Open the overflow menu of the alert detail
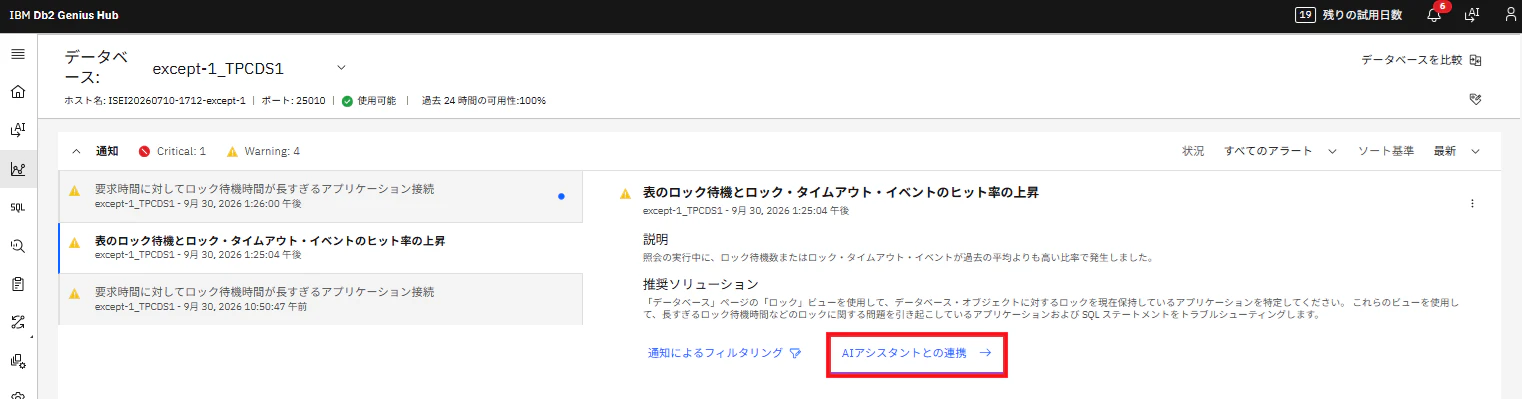1522x399 pixels. click(1472, 203)
